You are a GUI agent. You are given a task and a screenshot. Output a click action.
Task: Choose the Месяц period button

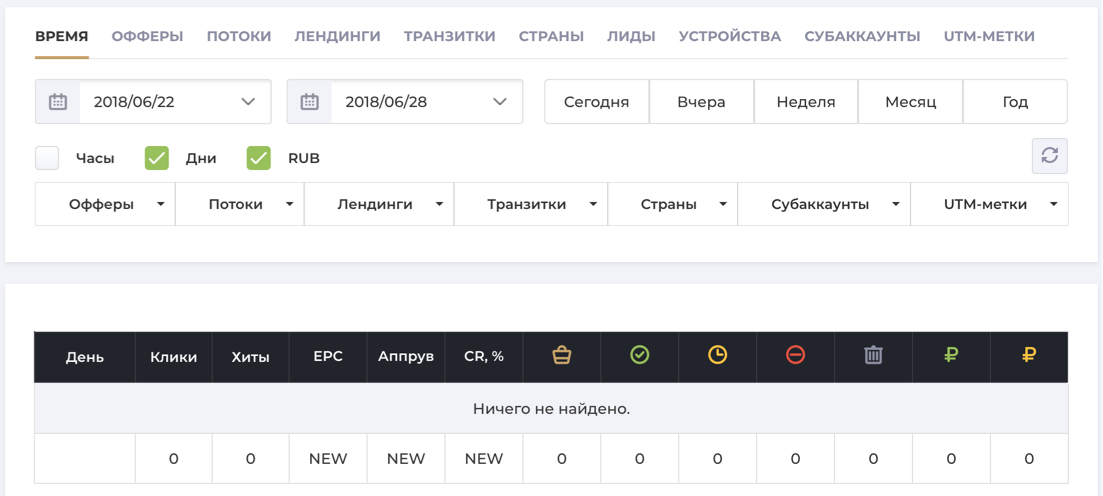(x=910, y=102)
